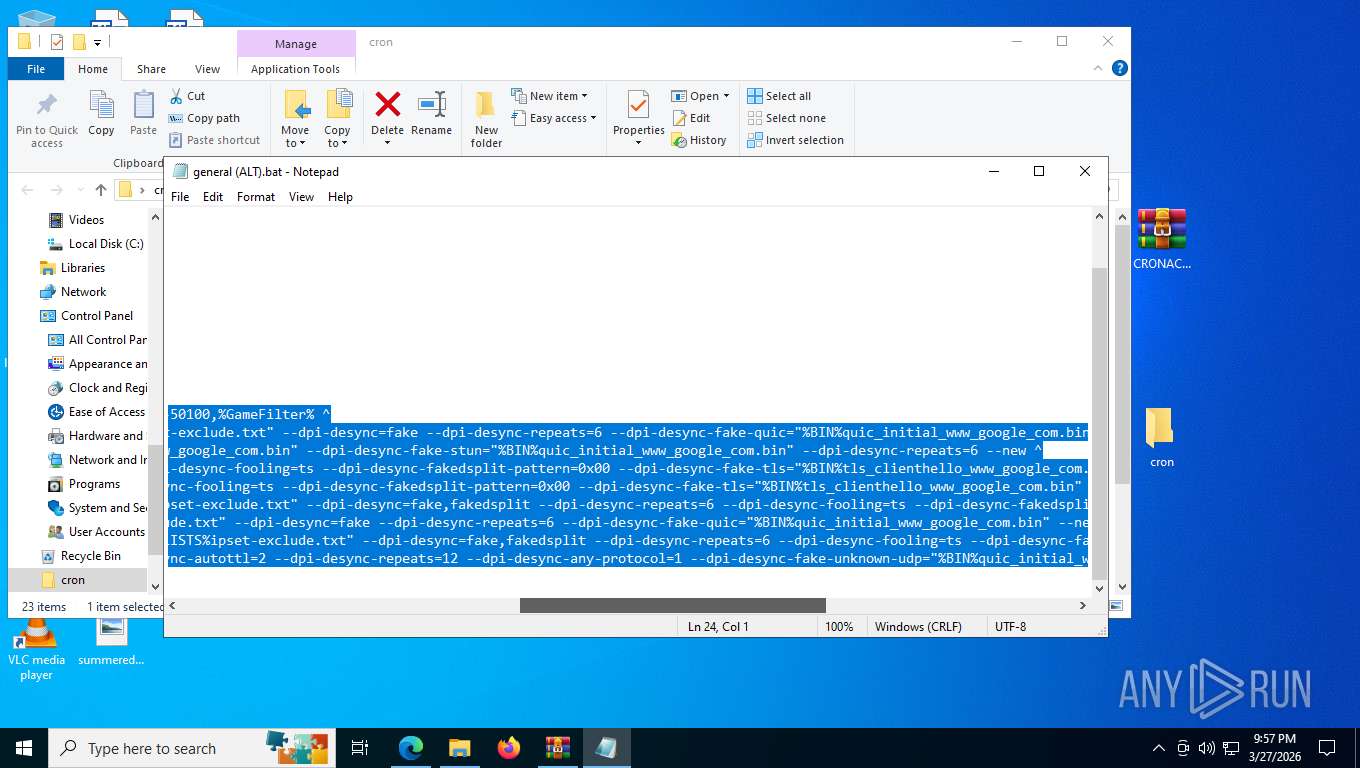The image size is (1360, 768).
Task: Click Pin to Quick access icon
Action: pos(46,104)
